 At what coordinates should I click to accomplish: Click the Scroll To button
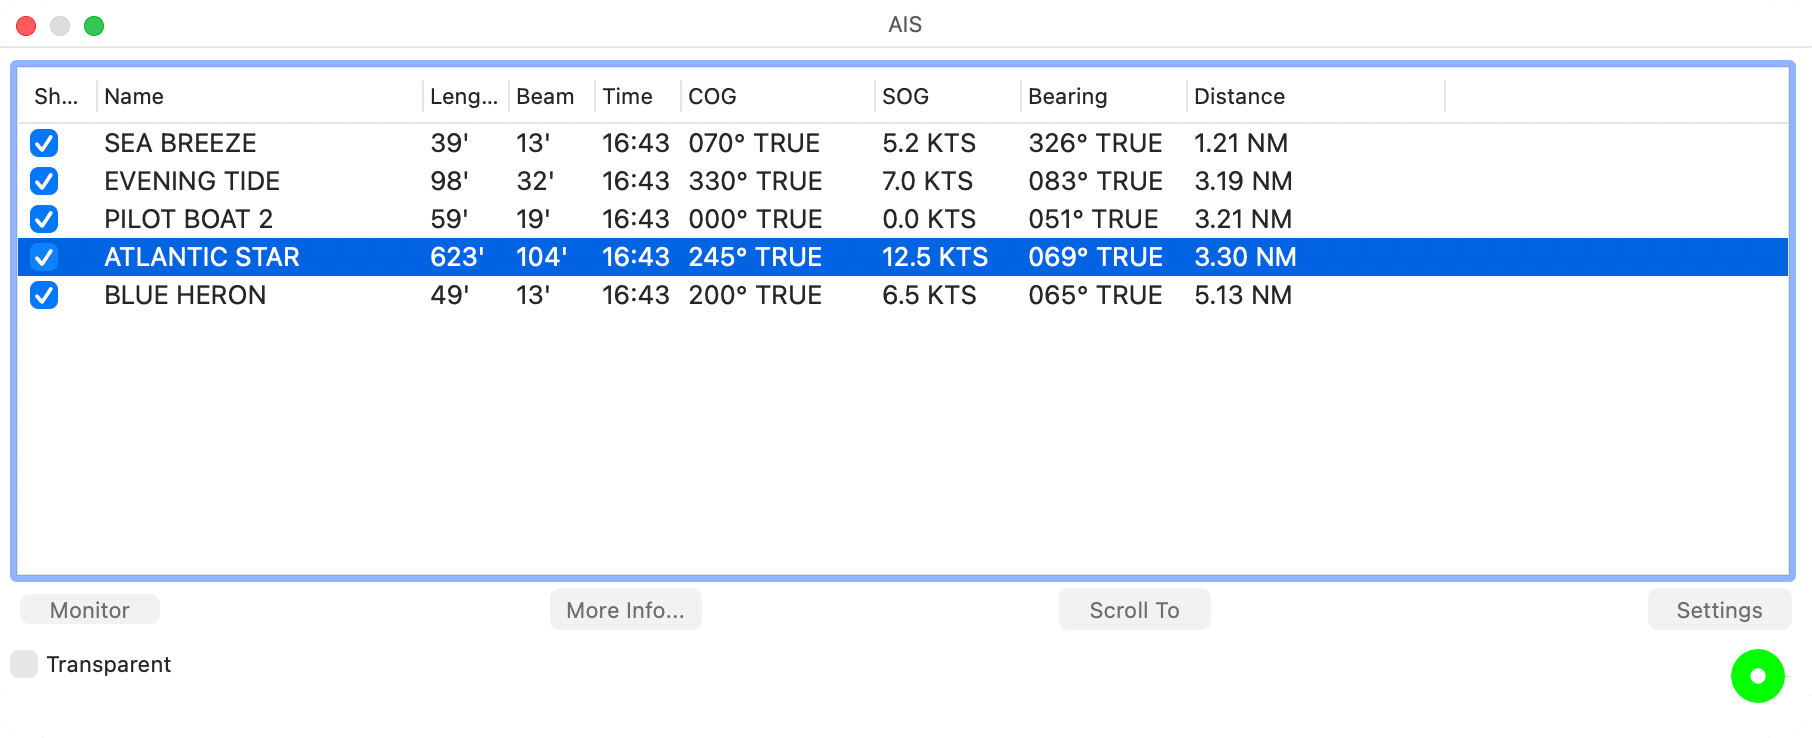pyautogui.click(x=1135, y=610)
